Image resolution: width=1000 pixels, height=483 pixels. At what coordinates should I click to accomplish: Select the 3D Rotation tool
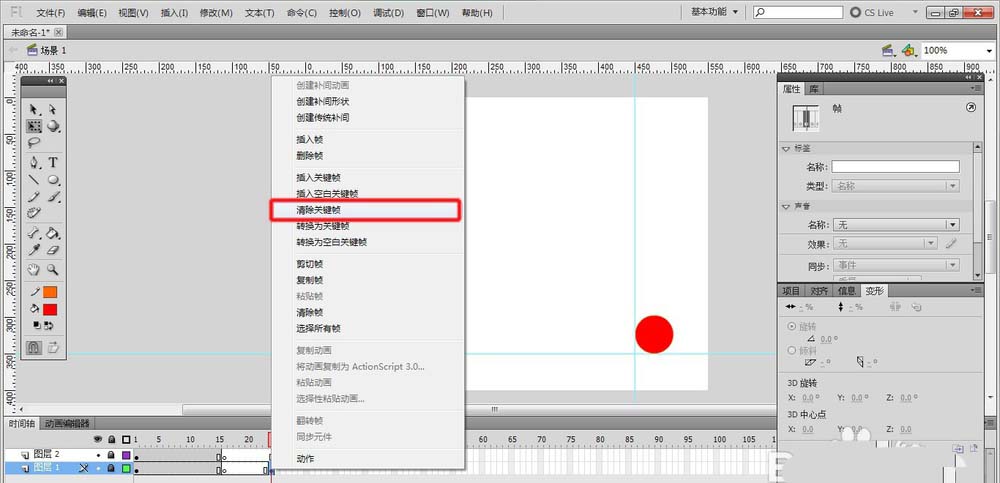point(54,126)
